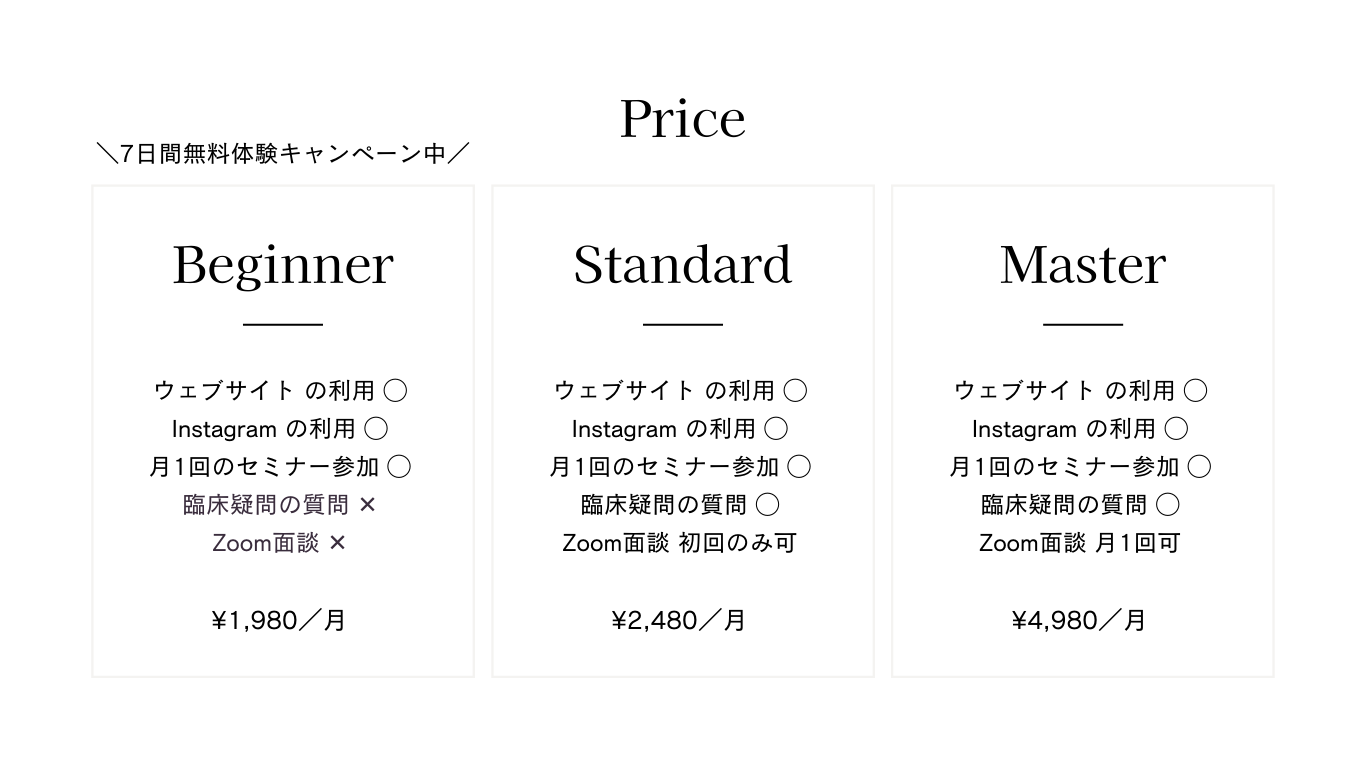The width and height of the screenshot is (1366, 768).
Task: Click the circle icon beside Master ウェブサイトの利用
Action: click(x=1195, y=391)
